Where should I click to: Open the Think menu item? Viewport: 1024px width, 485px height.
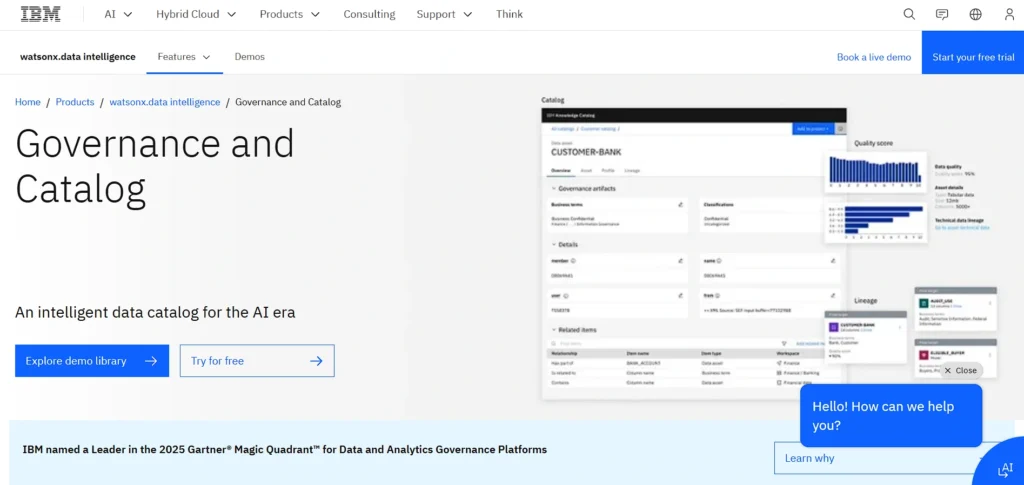(509, 14)
